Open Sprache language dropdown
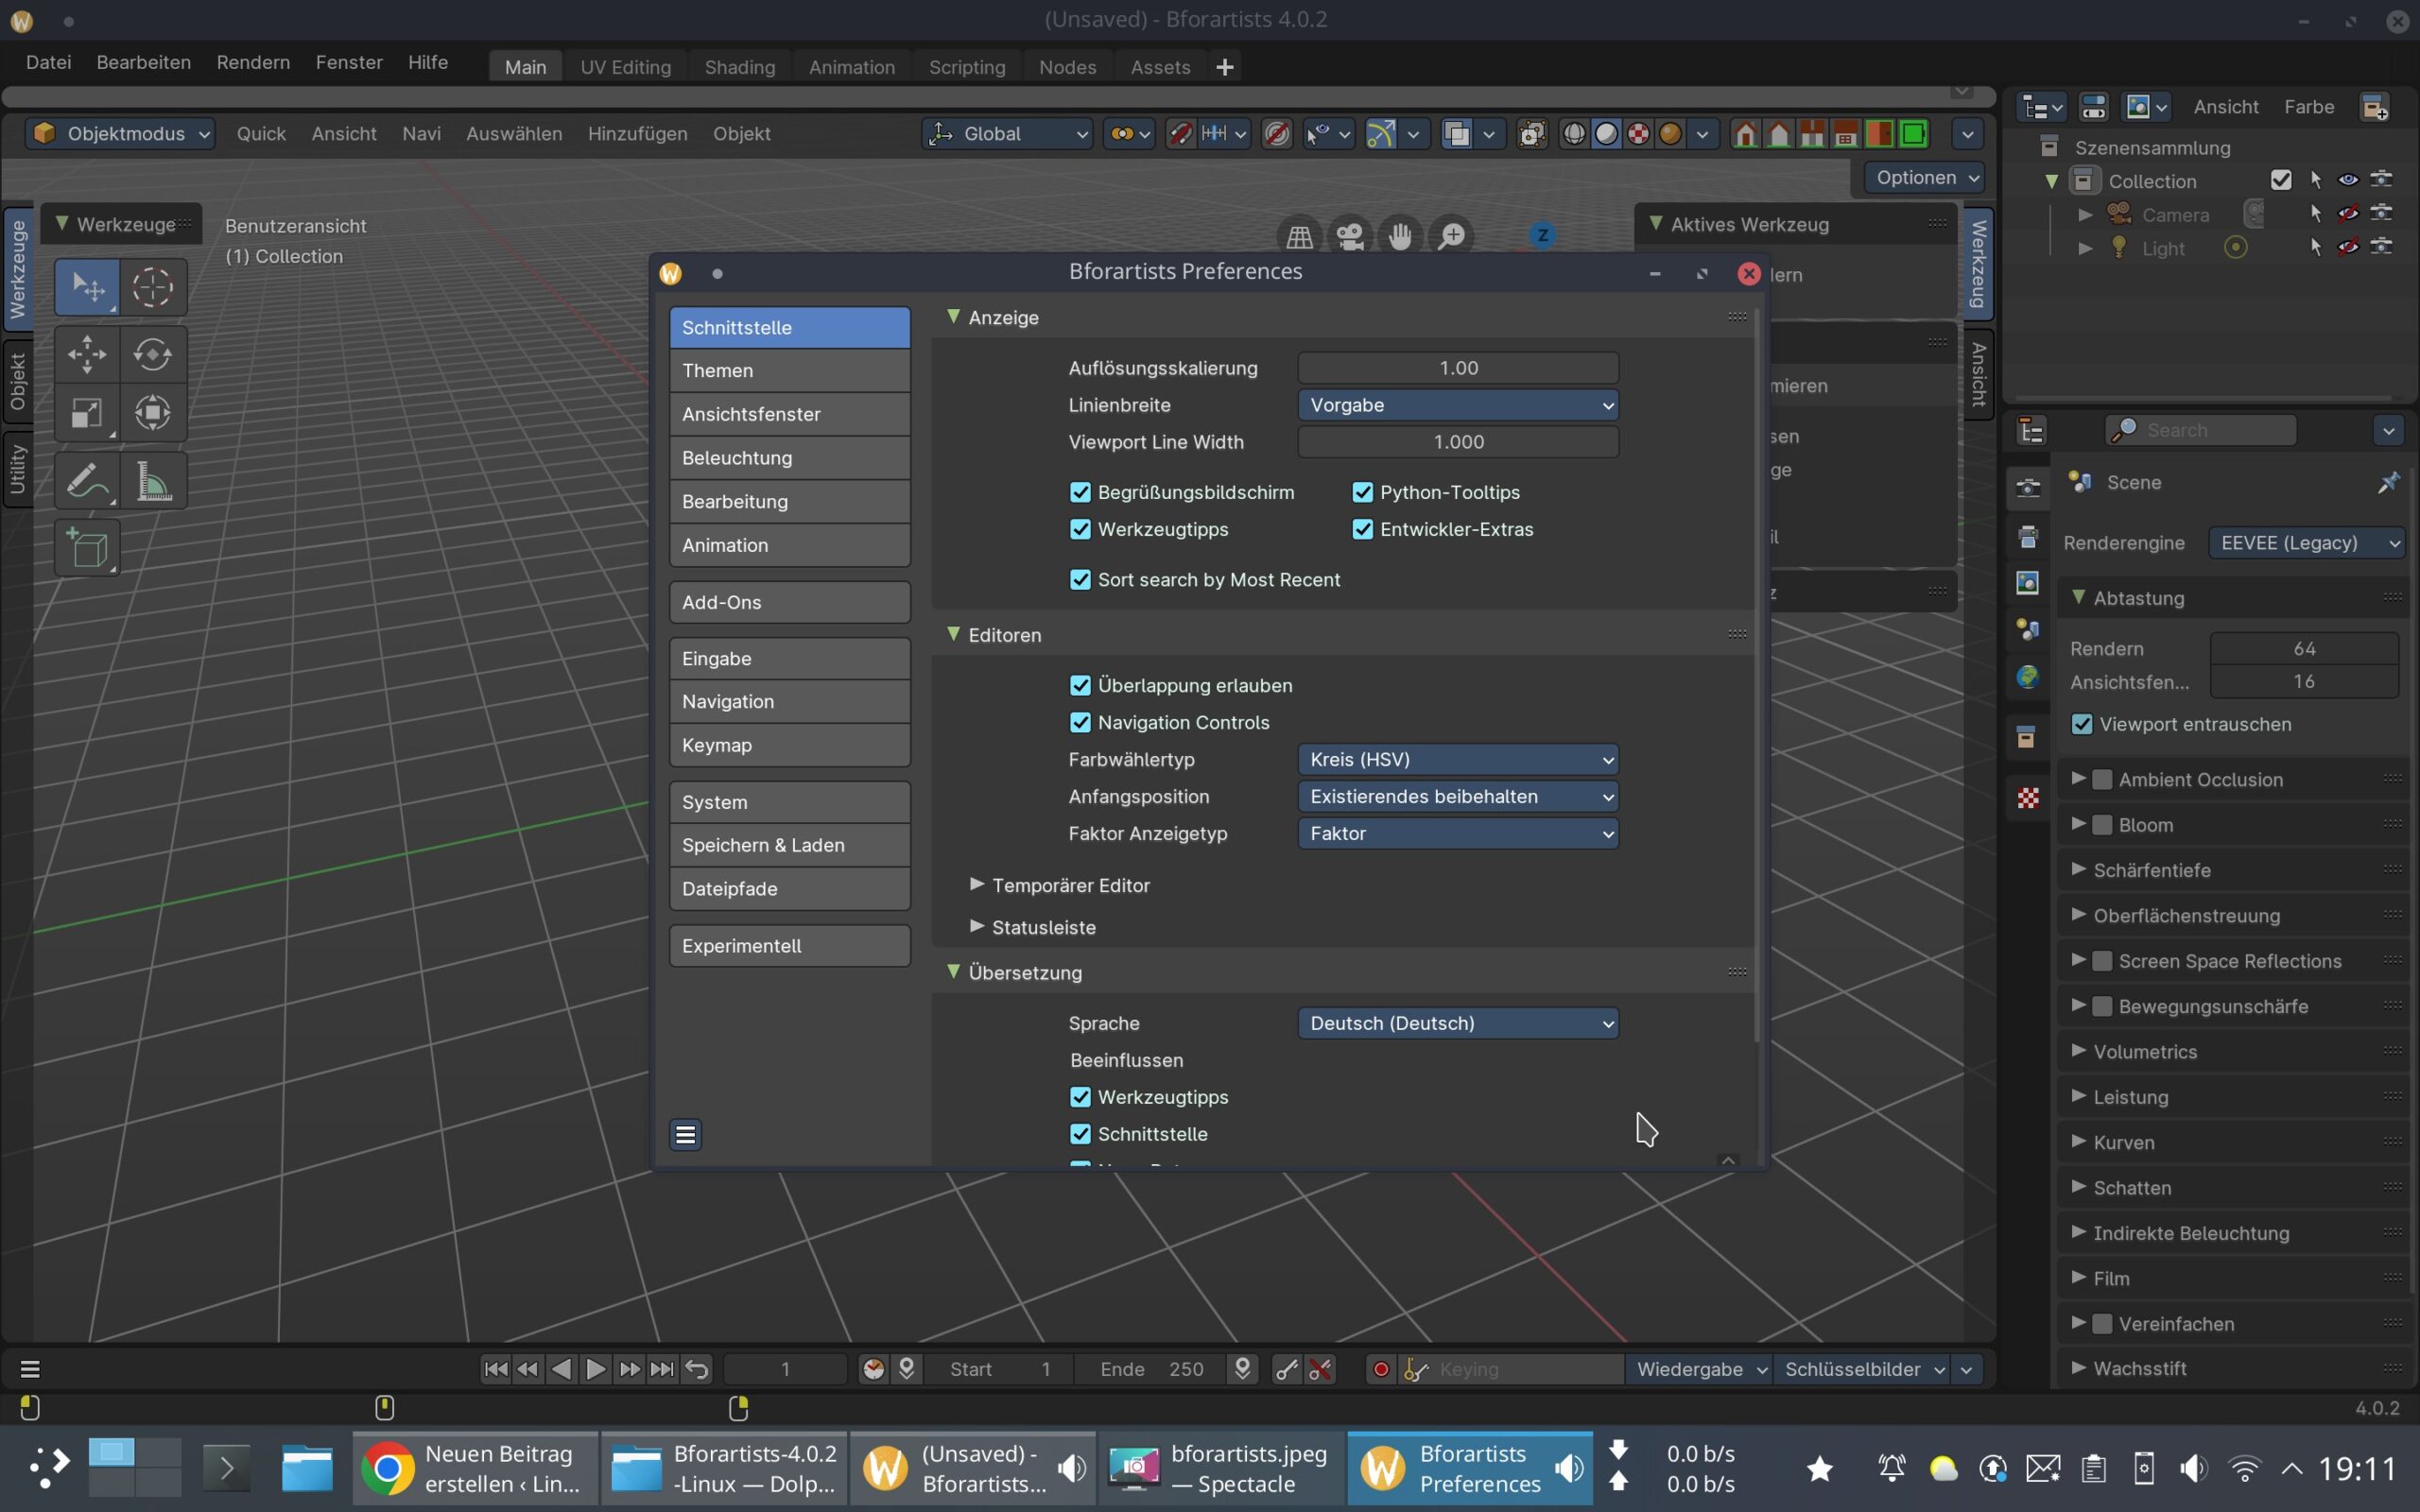Viewport: 2420px width, 1512px height. coord(1458,1023)
